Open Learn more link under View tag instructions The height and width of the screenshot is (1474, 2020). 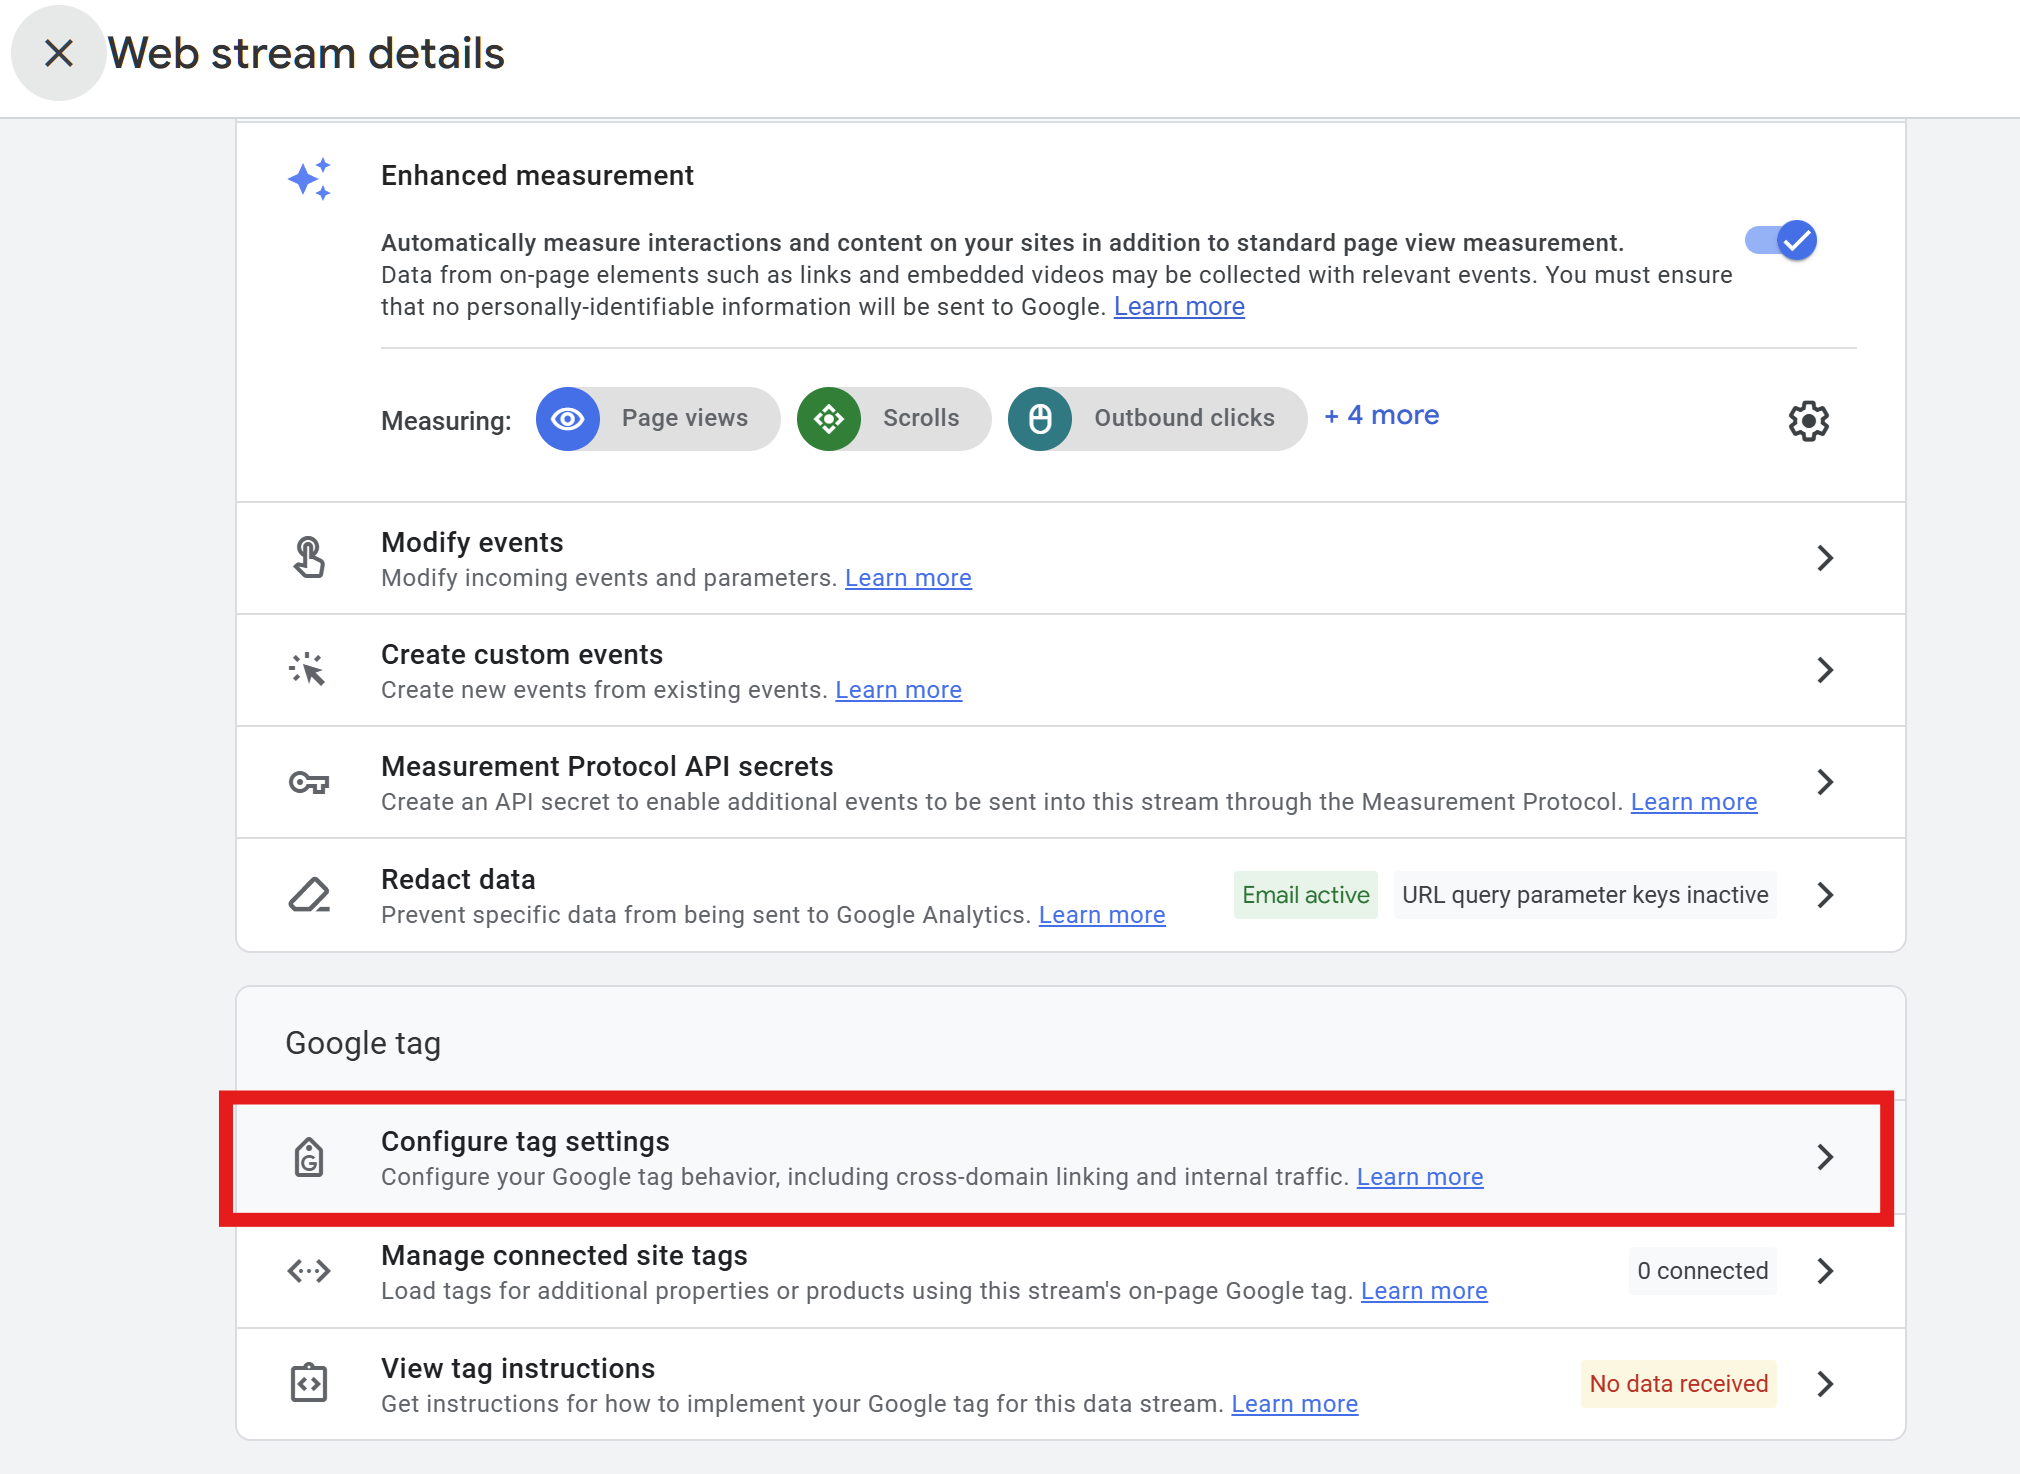point(1294,1404)
